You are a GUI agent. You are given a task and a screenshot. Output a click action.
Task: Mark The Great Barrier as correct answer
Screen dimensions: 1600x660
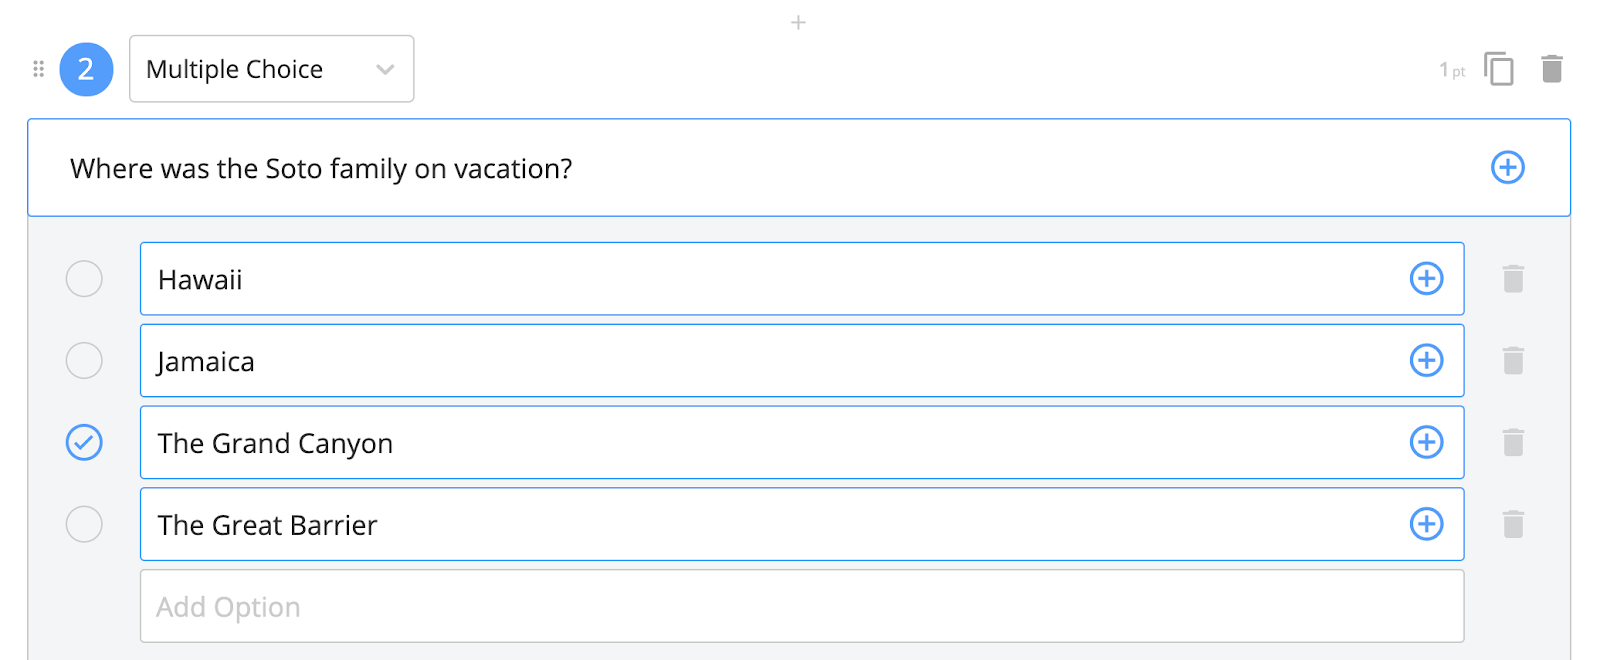[84, 524]
